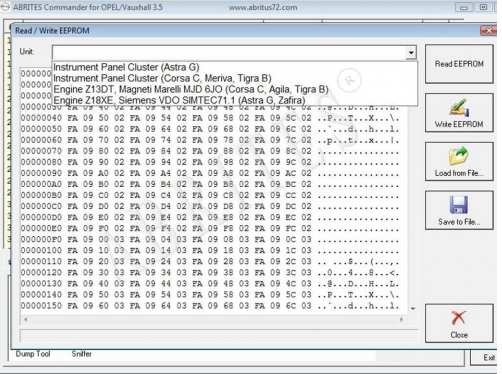Click the Save to File floppy icon
This screenshot has height=374, width=502.
tap(459, 204)
